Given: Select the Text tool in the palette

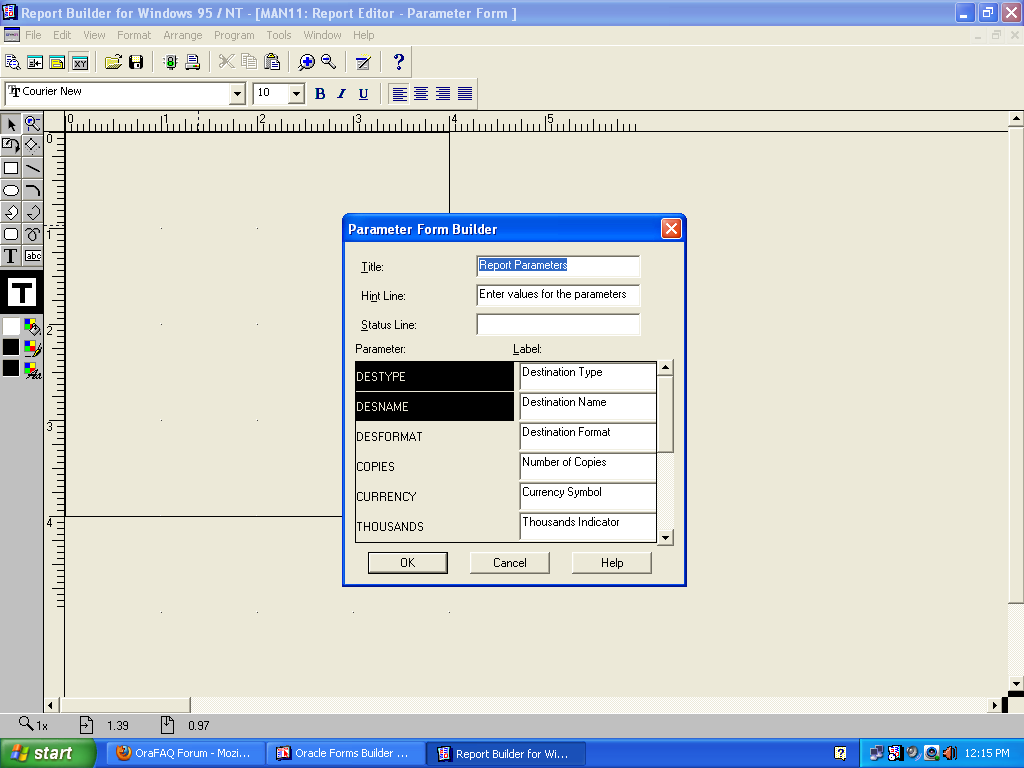Looking at the screenshot, I should (x=11, y=256).
